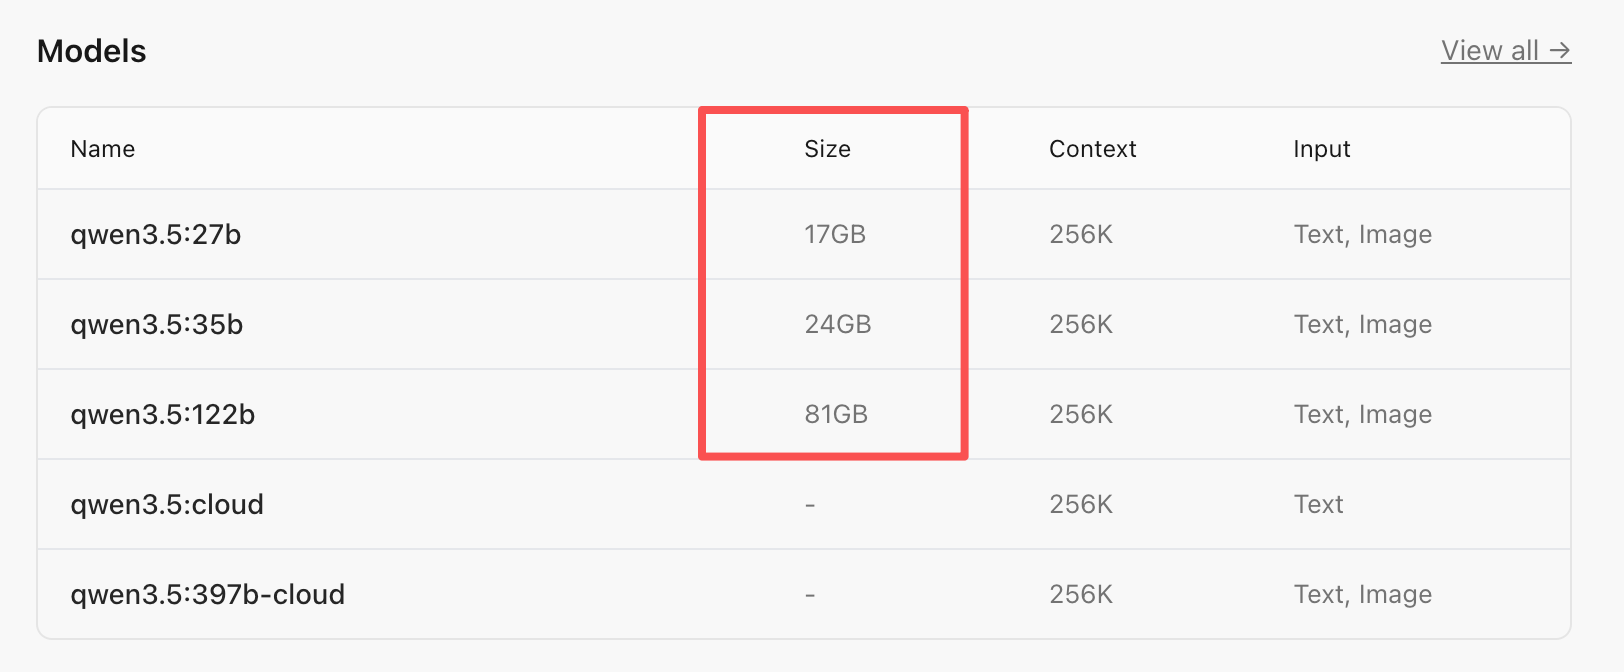This screenshot has width=1624, height=672.
Task: Click the dash size of qwen3.5:397b-cloud
Action: (x=810, y=595)
